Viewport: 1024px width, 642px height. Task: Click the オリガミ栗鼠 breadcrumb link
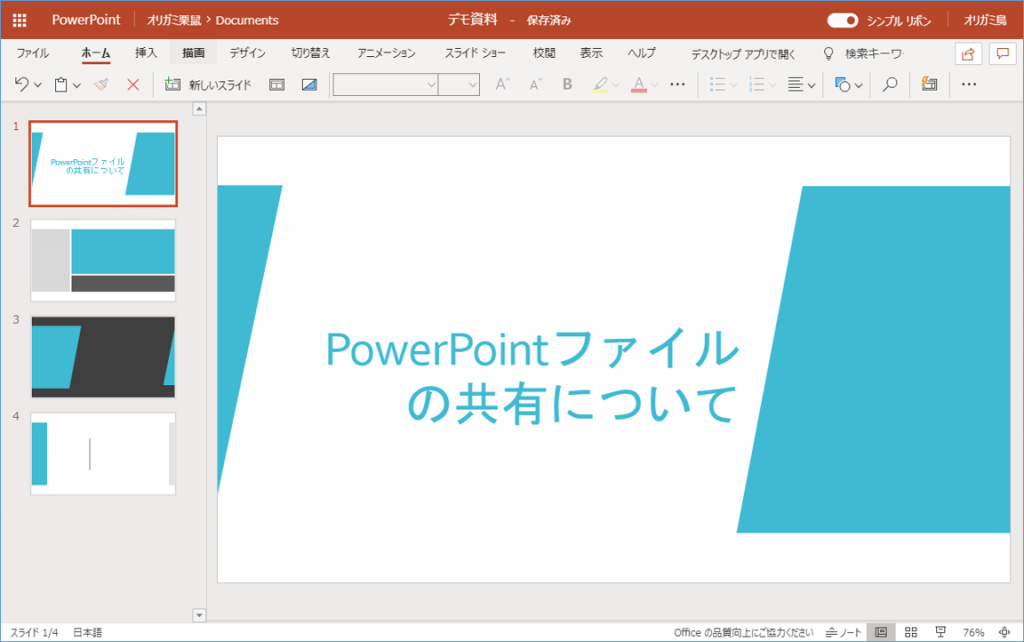[x=174, y=20]
